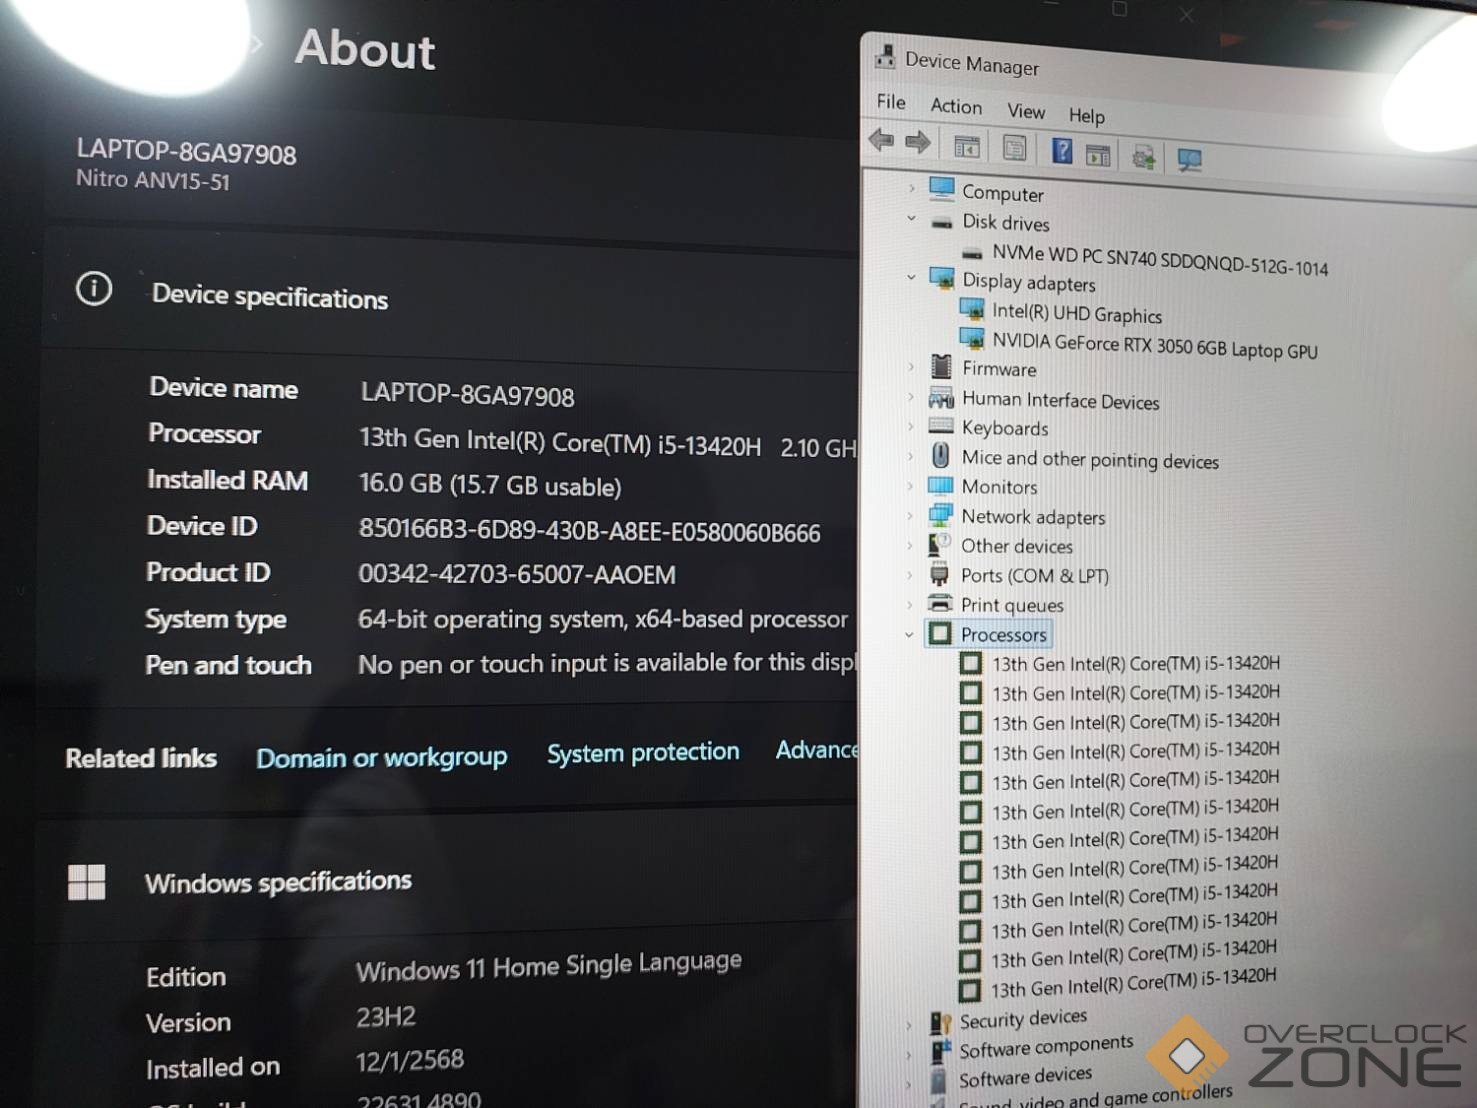Screen dimensions: 1477x1108
Task: Select the Software components label
Action: (x=1046, y=1046)
